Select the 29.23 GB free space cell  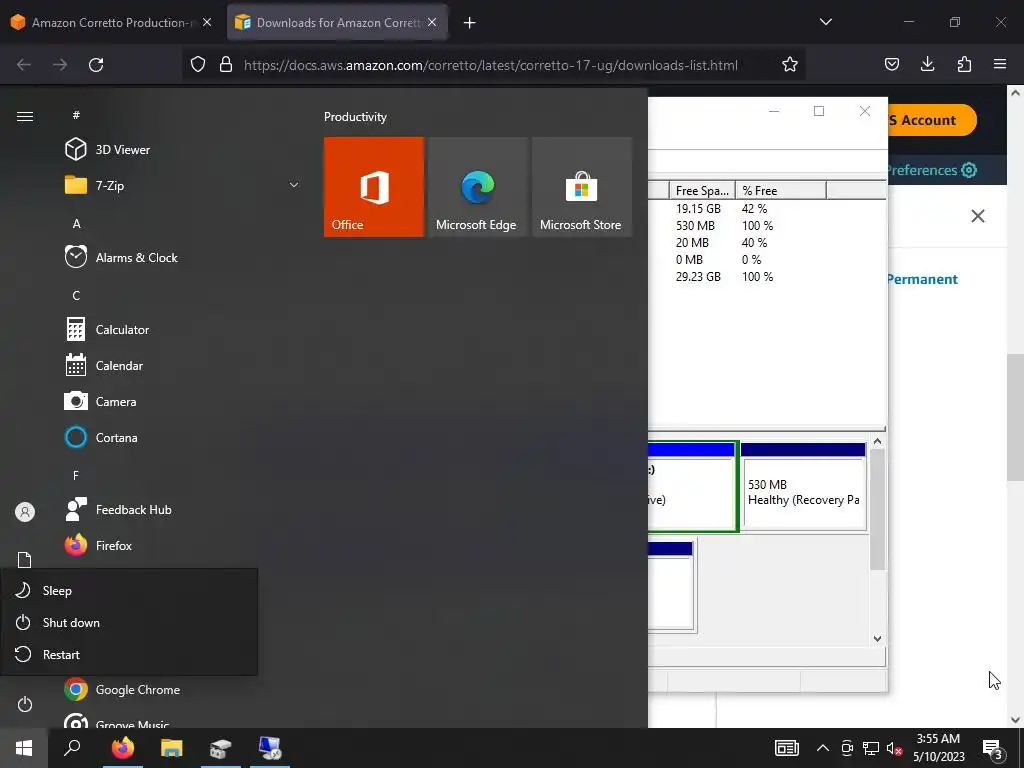point(698,276)
